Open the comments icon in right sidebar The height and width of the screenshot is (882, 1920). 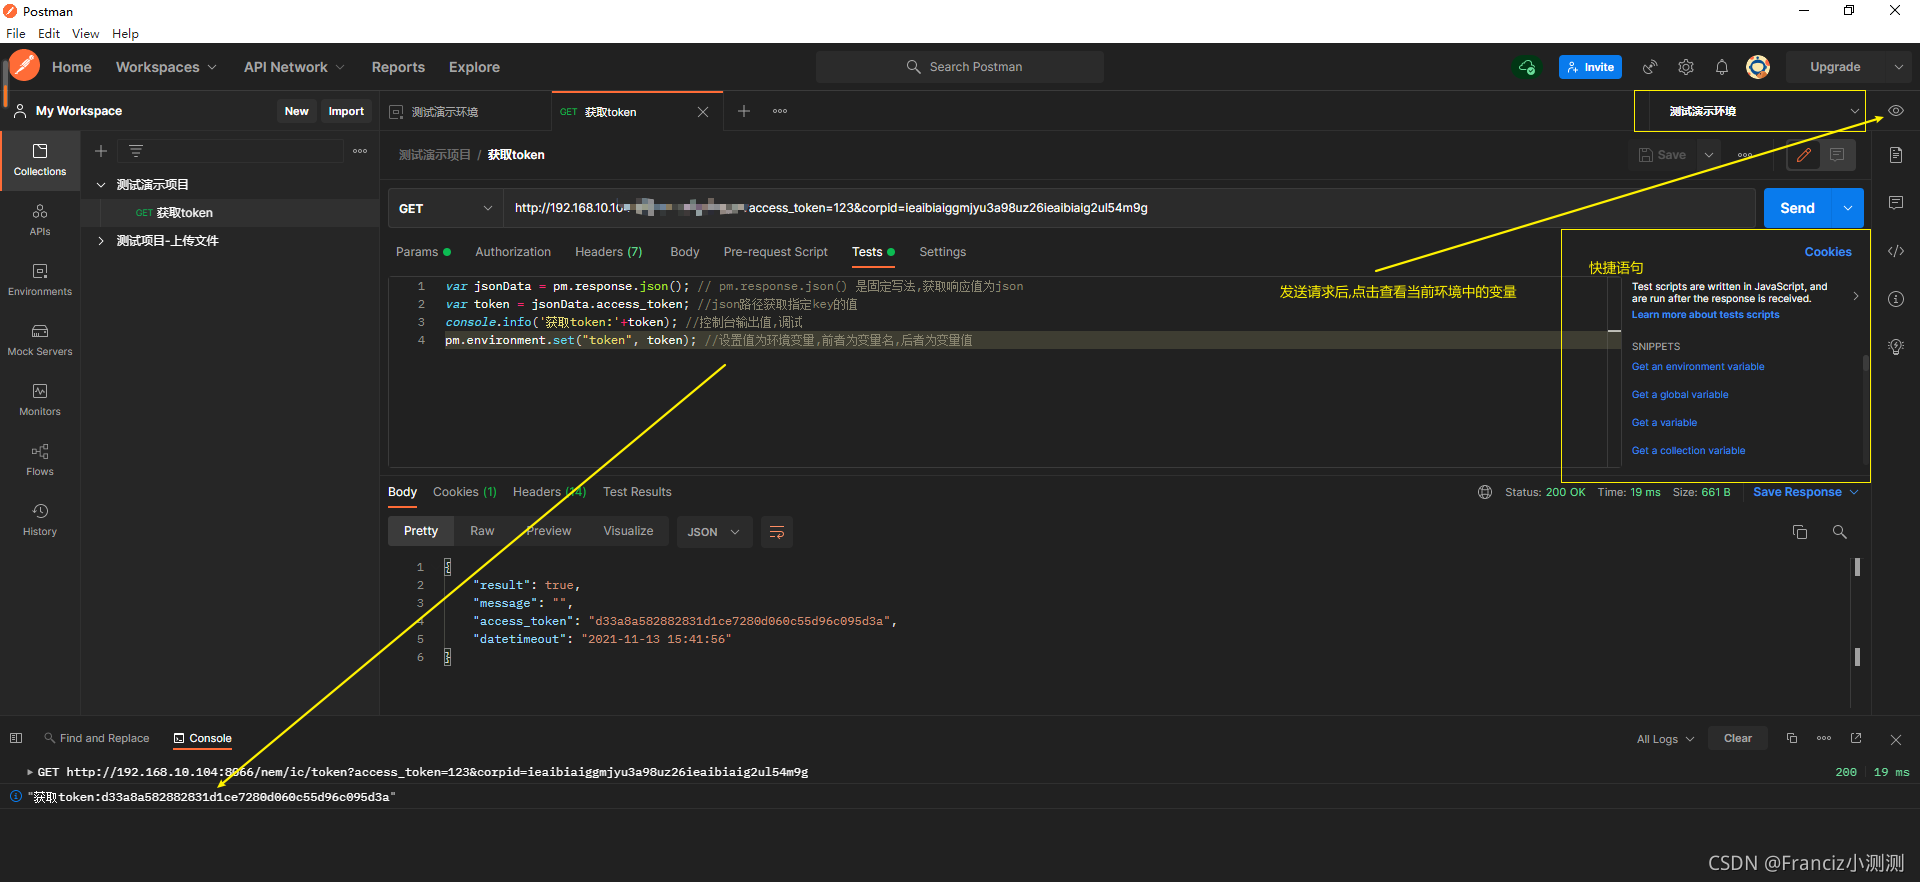[x=1895, y=203]
